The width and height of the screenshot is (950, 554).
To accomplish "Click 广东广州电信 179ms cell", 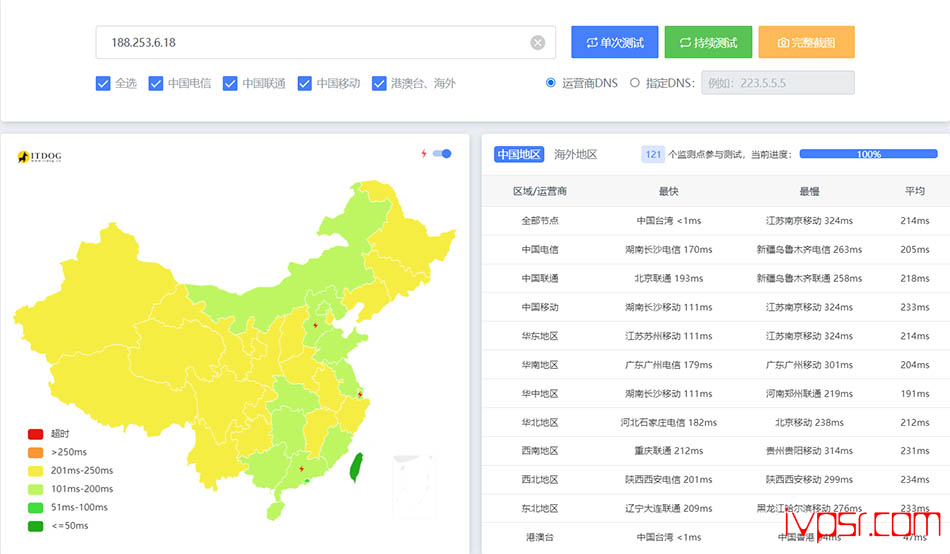I will coord(669,365).
